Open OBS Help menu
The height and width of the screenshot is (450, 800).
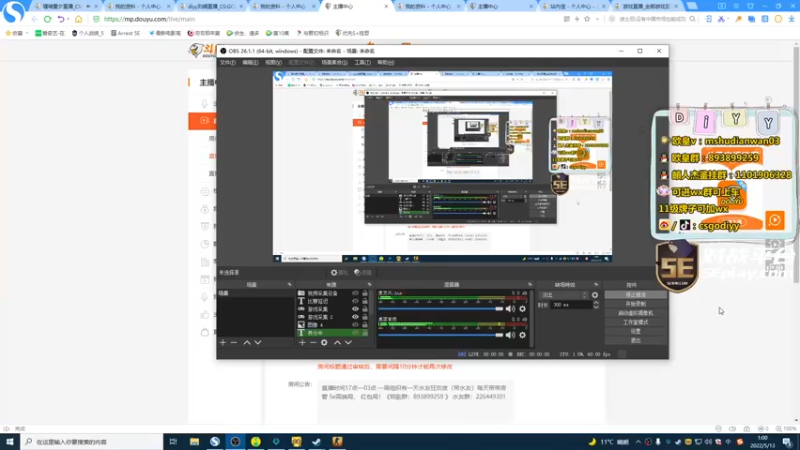[x=386, y=62]
